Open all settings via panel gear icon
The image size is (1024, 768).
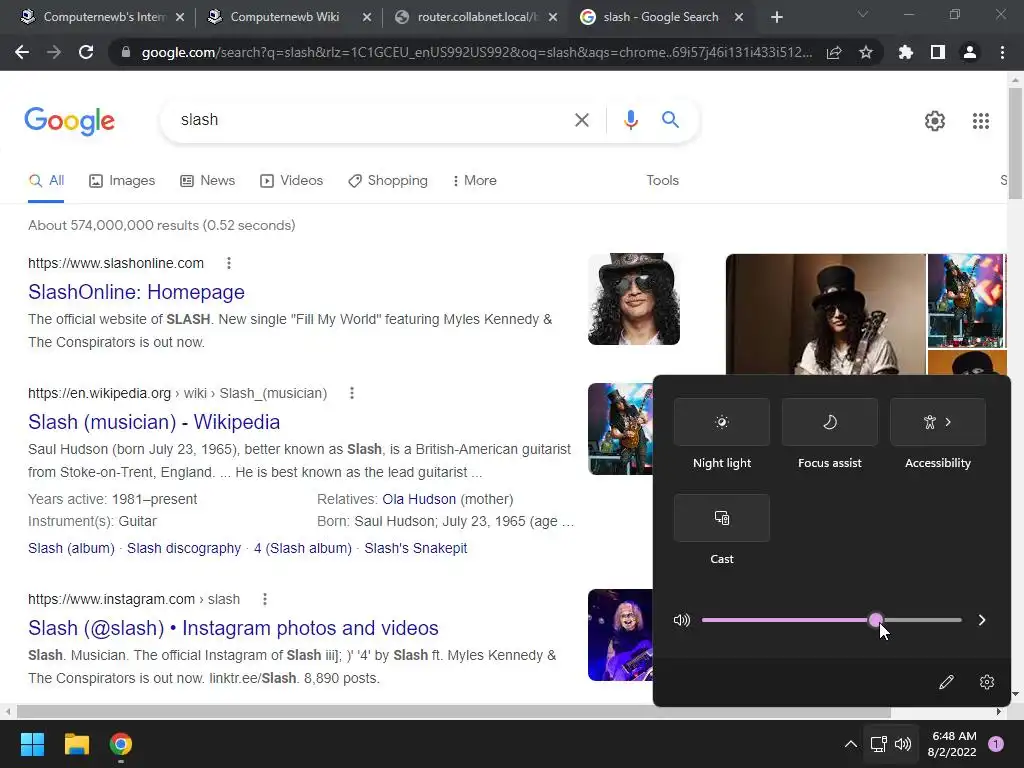pyautogui.click(x=987, y=682)
